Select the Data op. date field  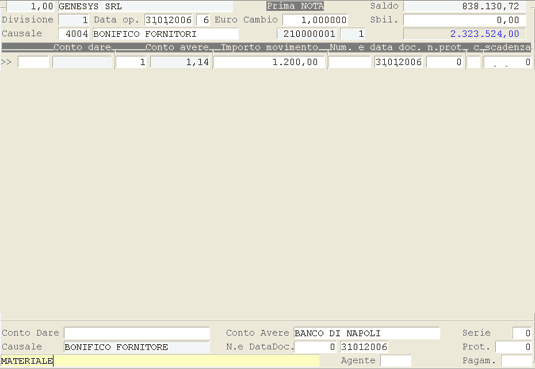(x=168, y=20)
